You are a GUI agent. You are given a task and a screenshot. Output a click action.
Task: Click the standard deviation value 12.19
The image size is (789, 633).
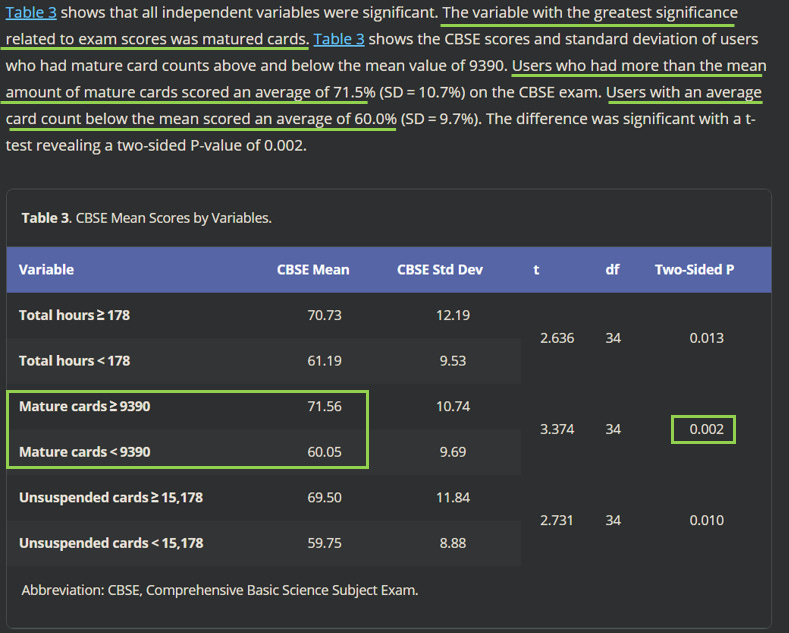[x=453, y=315]
